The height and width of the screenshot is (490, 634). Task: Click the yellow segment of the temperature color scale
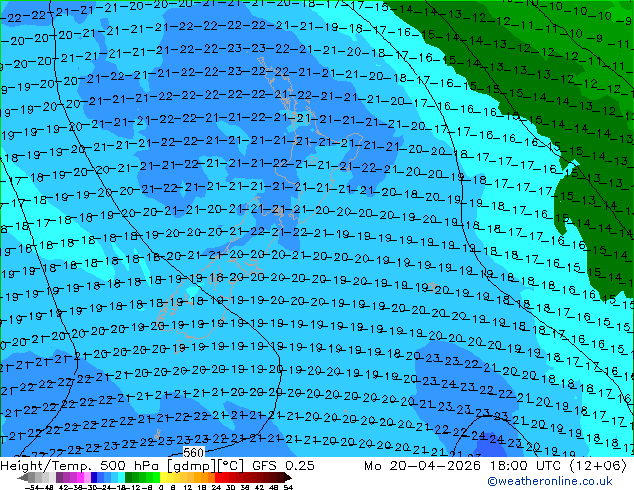pyautogui.click(x=163, y=477)
